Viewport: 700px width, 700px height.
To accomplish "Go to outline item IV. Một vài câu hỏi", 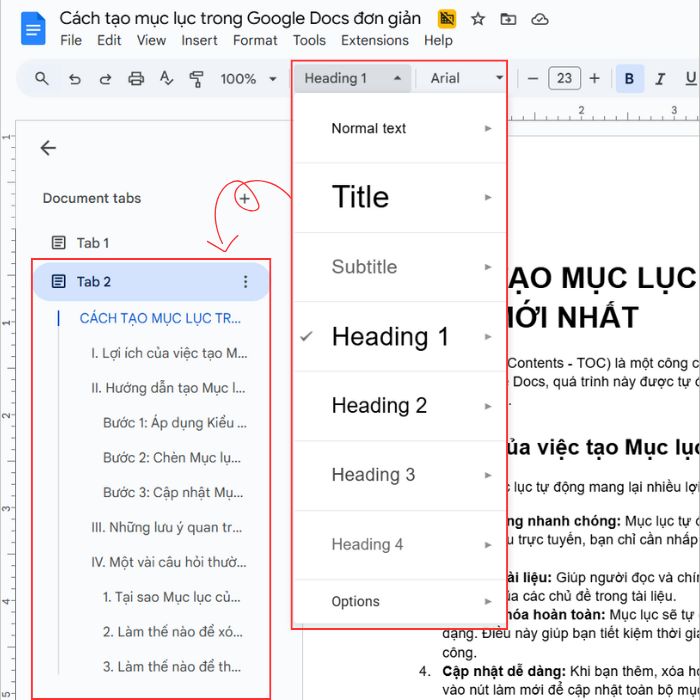I will (168, 562).
